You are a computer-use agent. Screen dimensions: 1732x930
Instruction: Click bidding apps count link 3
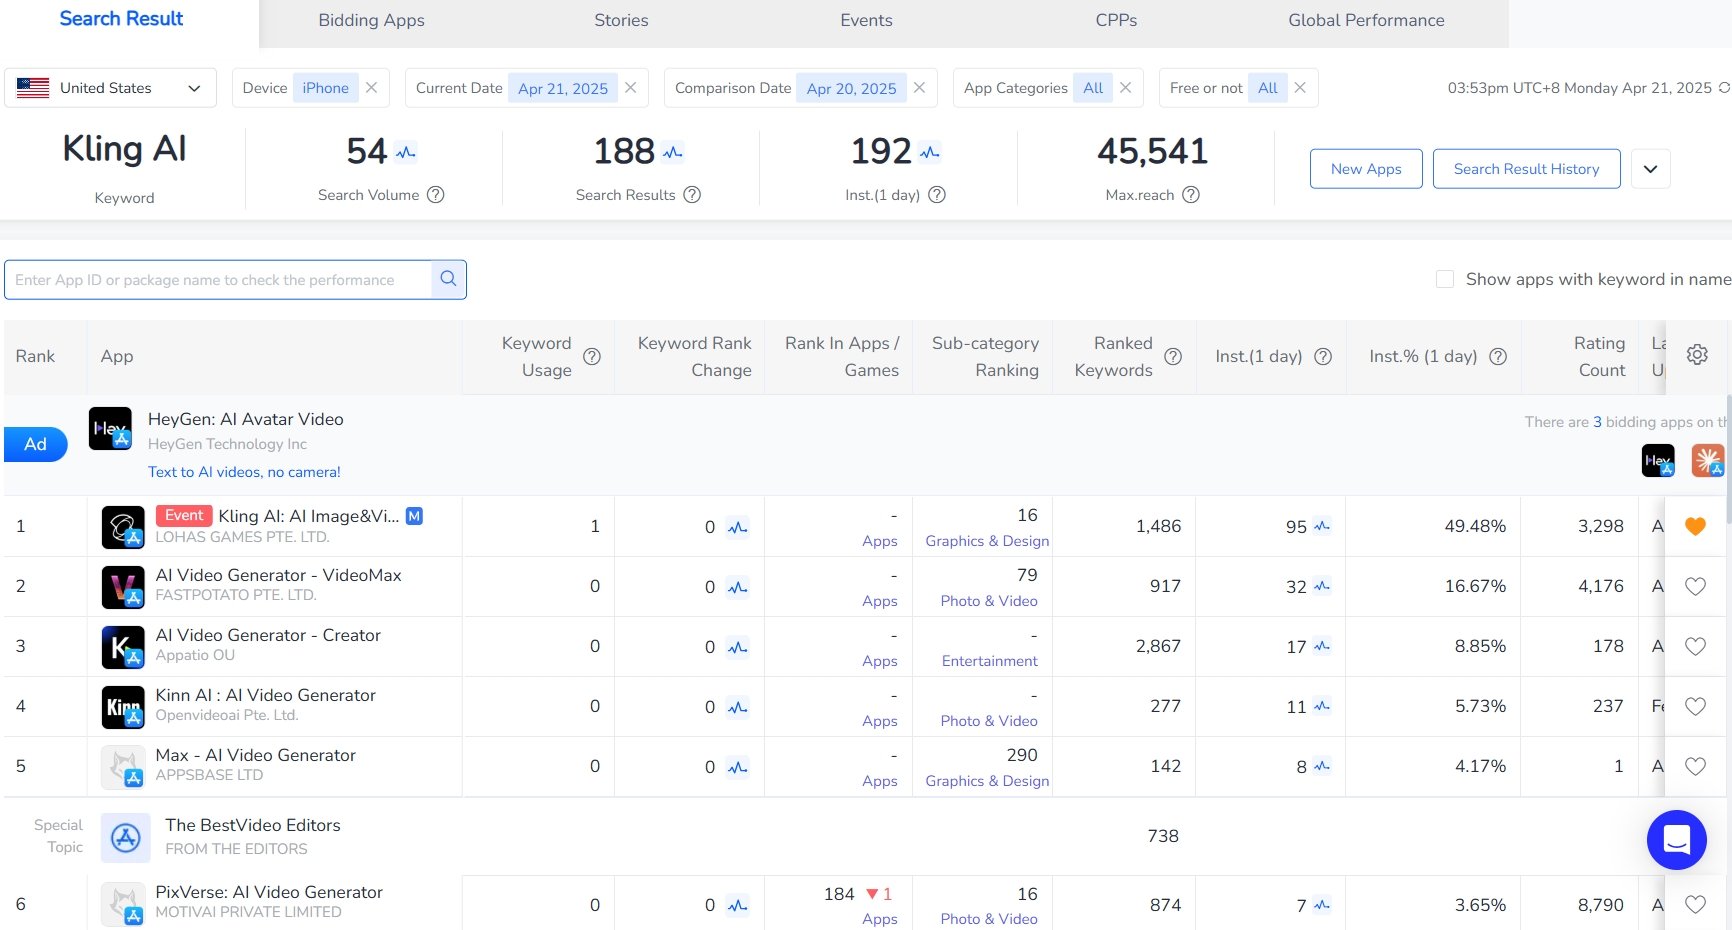1597,422
